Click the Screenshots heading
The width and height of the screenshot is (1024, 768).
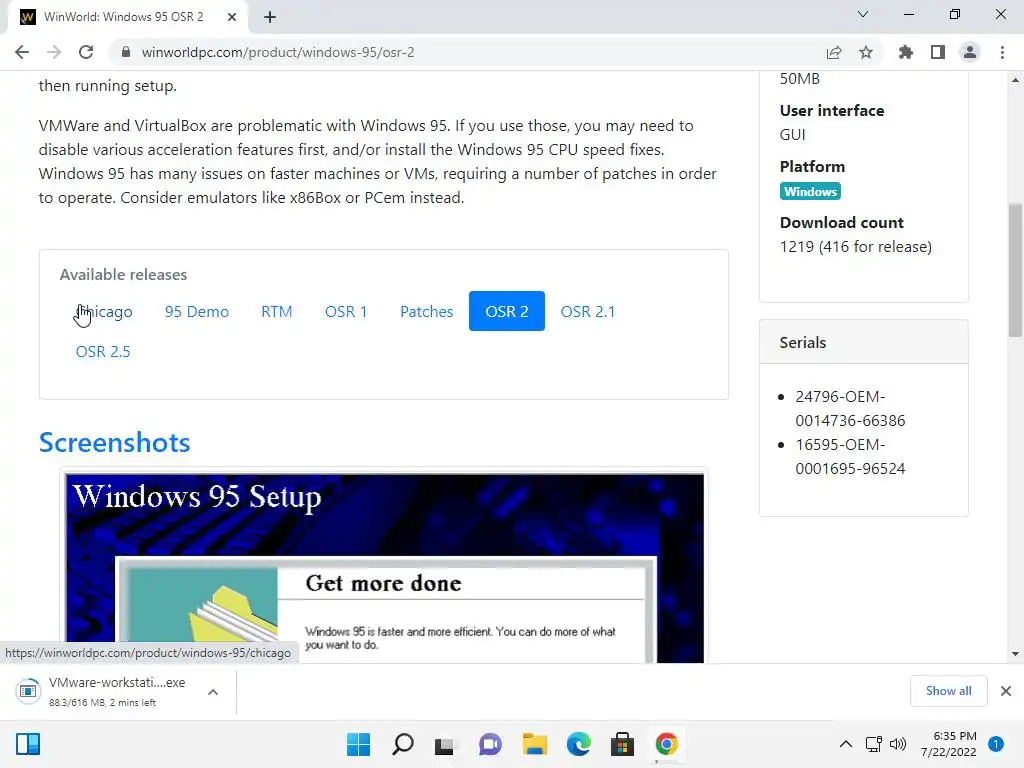pos(114,443)
